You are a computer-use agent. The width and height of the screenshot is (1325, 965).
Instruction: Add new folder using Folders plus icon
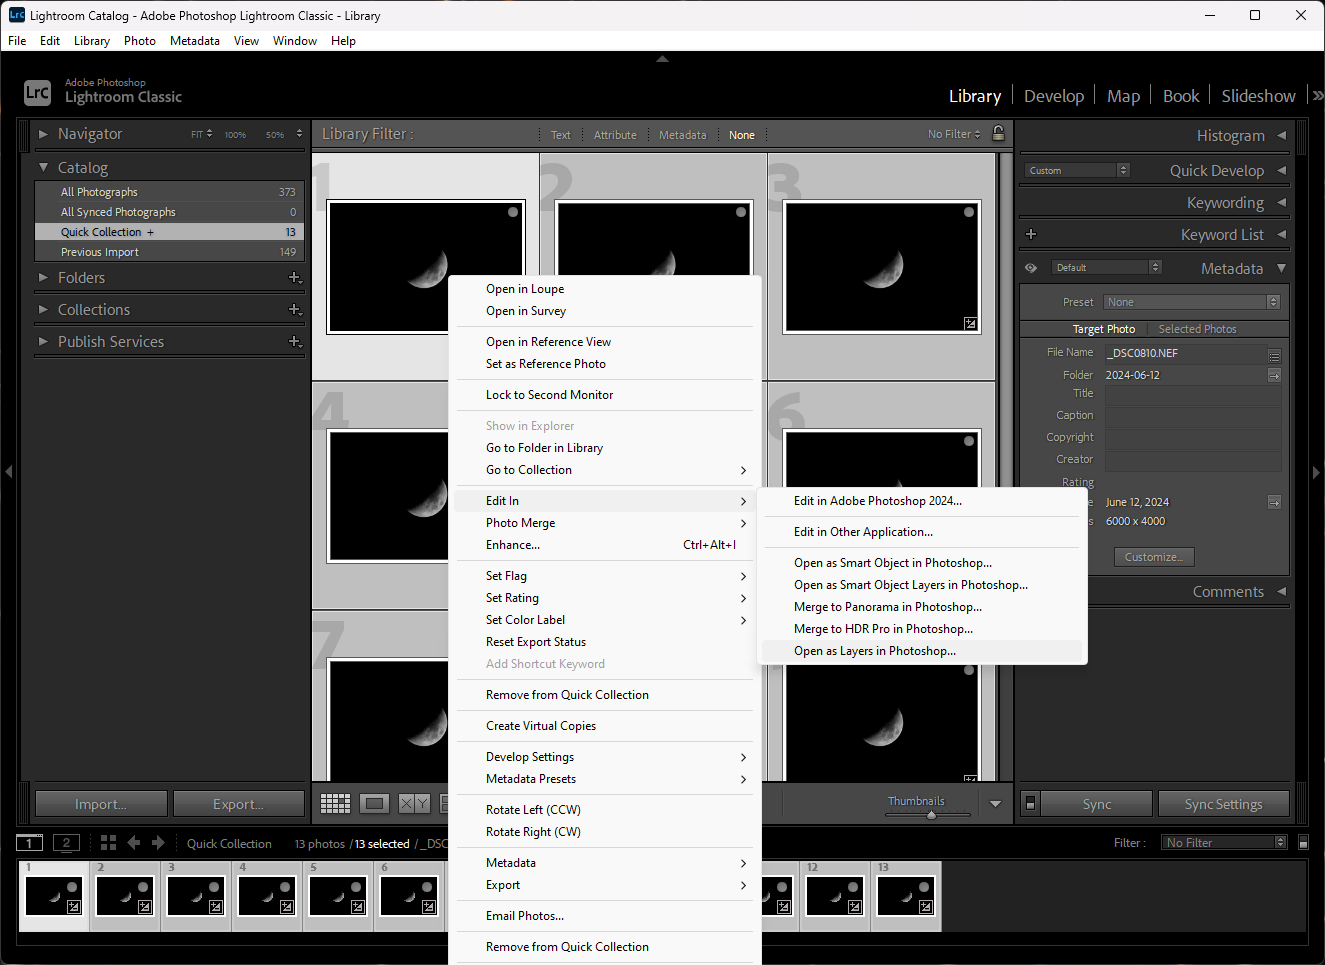click(x=295, y=278)
